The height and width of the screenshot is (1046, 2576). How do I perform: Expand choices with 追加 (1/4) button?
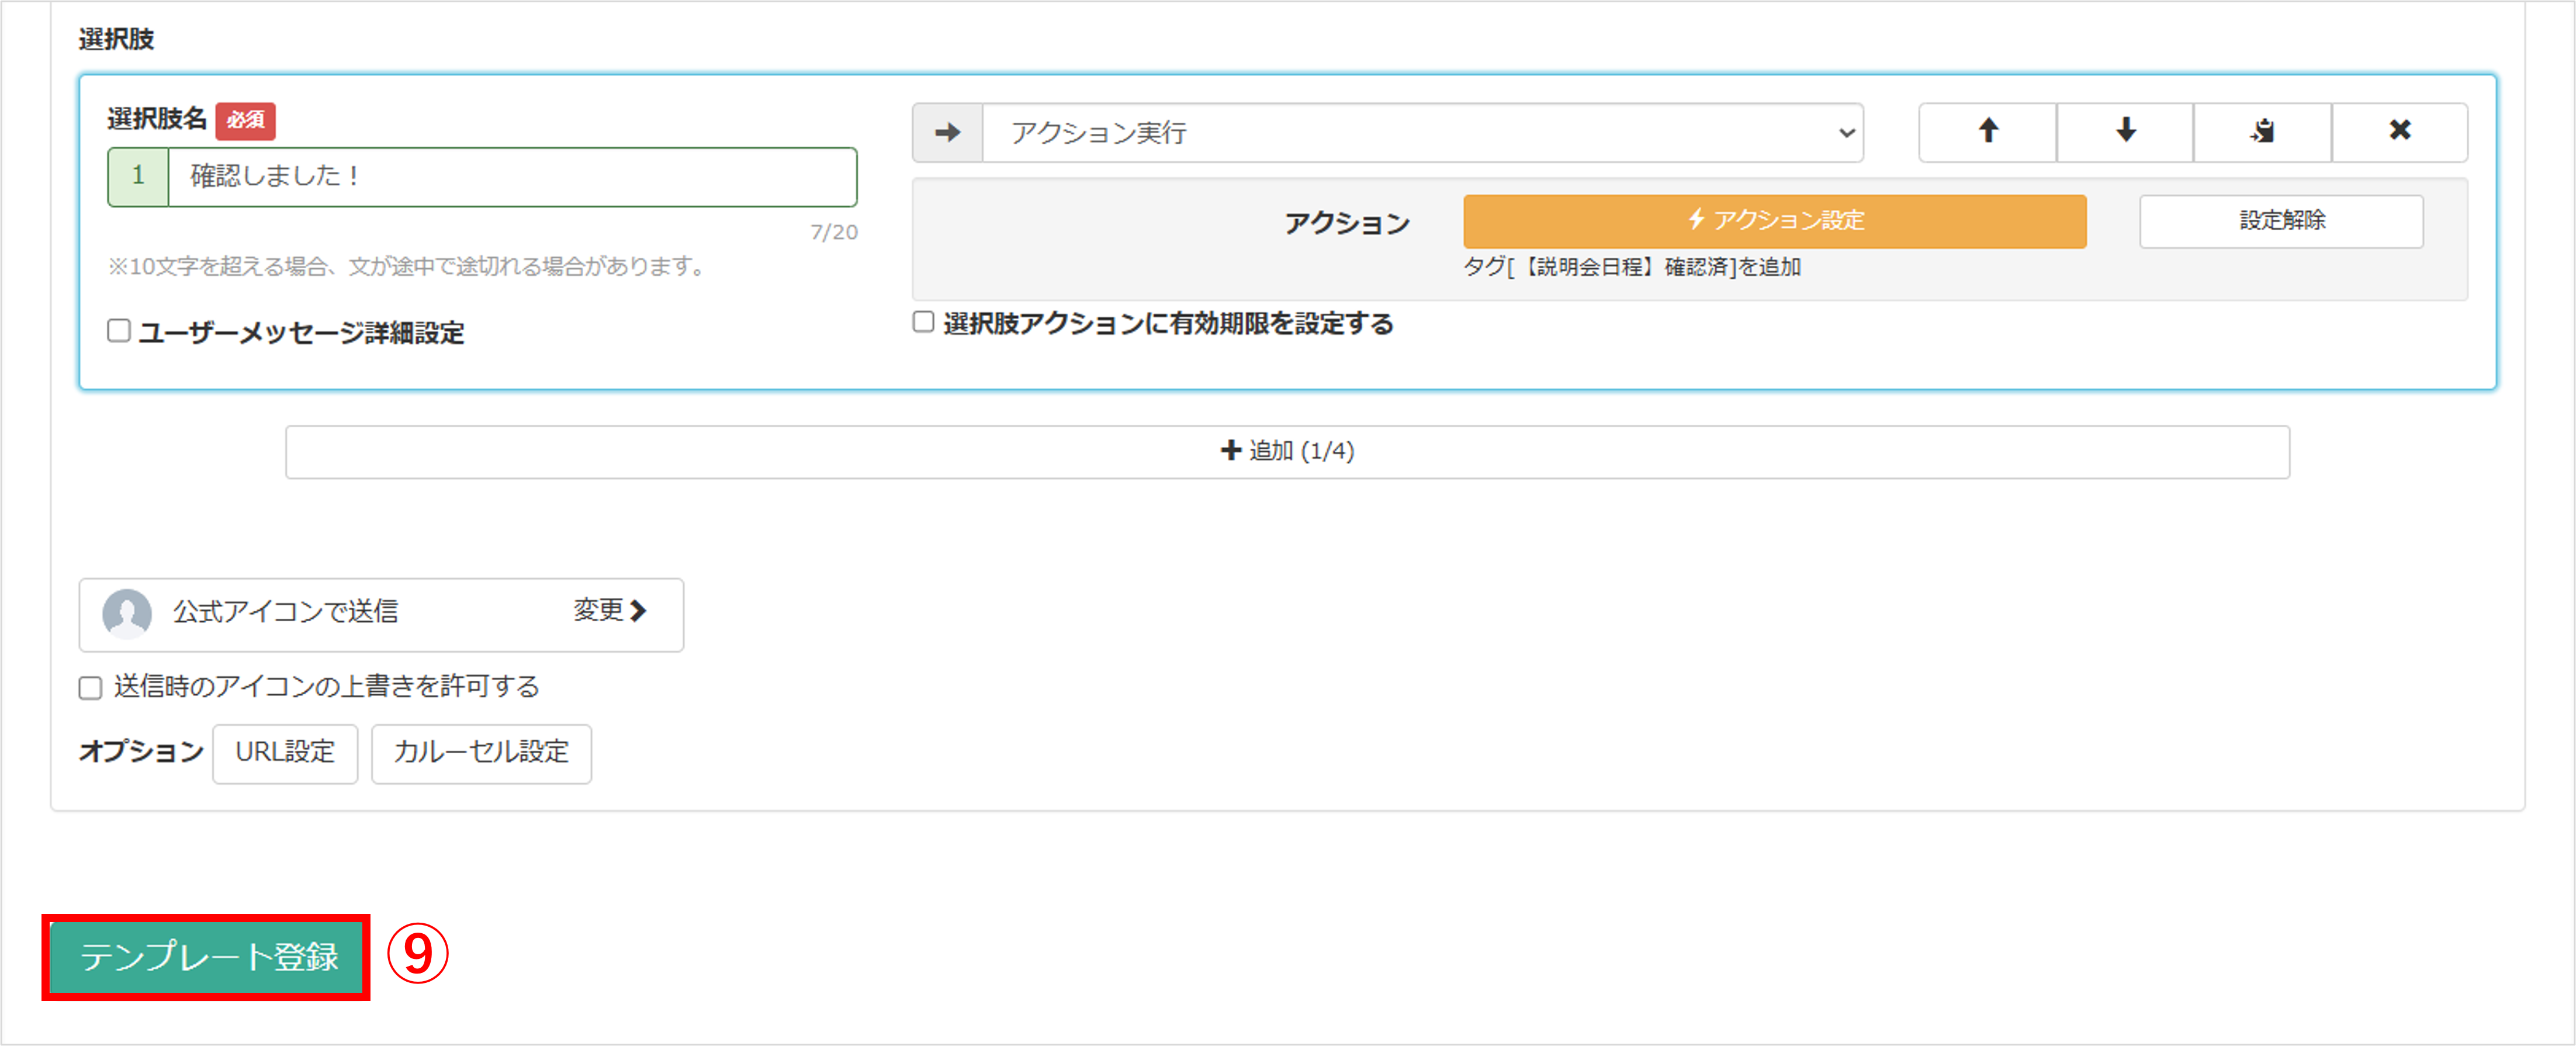click(x=1287, y=452)
